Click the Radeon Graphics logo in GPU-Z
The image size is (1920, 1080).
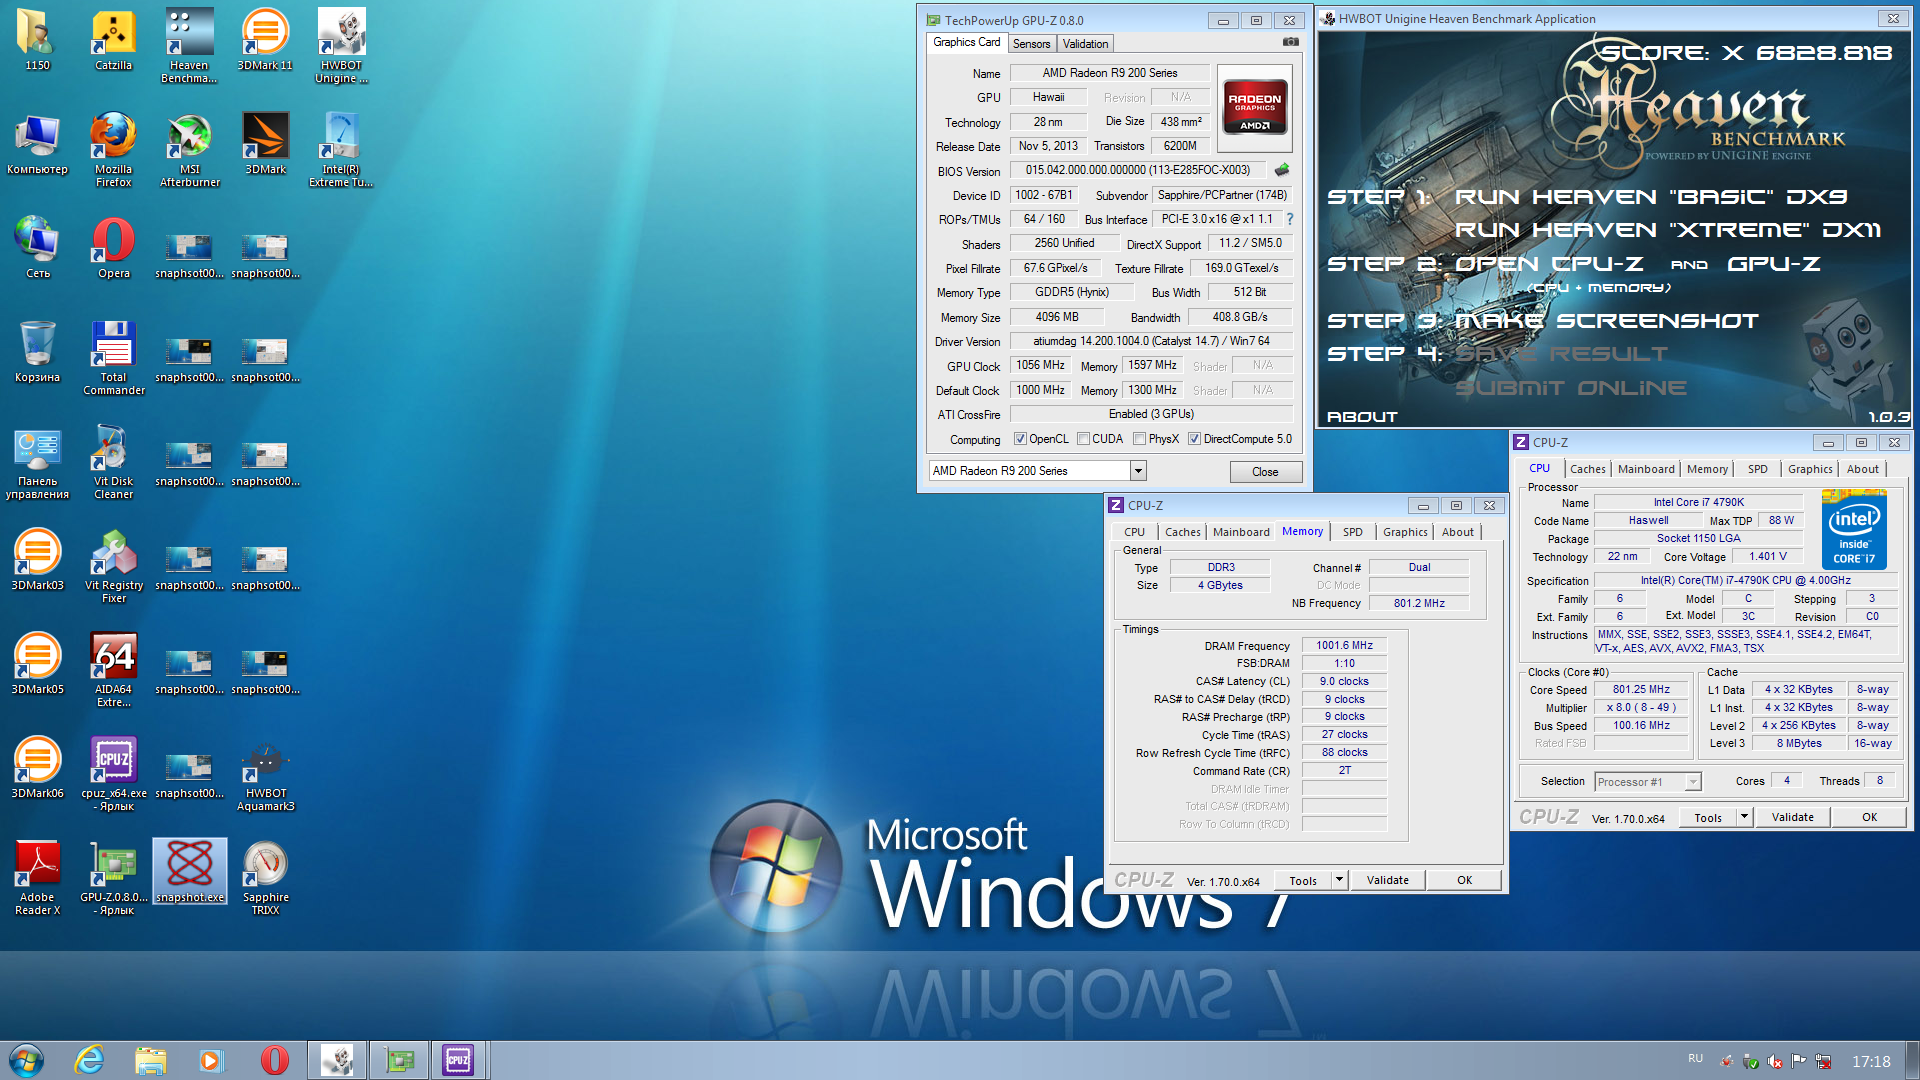(1255, 108)
